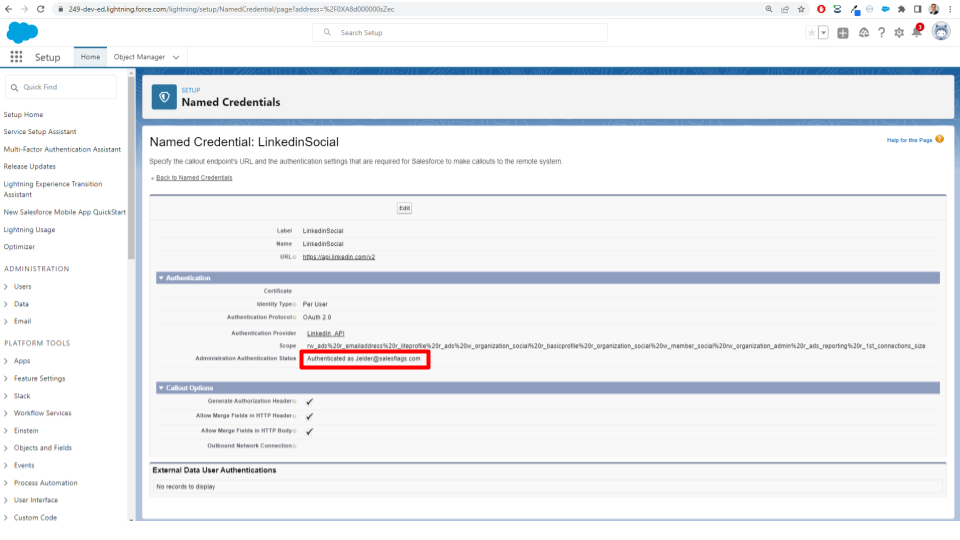Image resolution: width=960 pixels, height=540 pixels.
Task: Open New Salesforce Mobile App QuickStart
Action: [64, 212]
